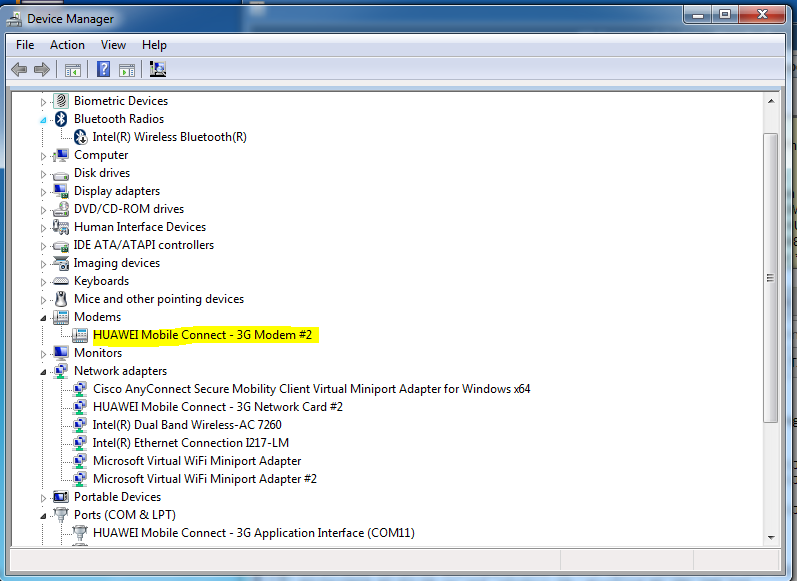
Task: Click the Computer category icon
Action: 61,155
